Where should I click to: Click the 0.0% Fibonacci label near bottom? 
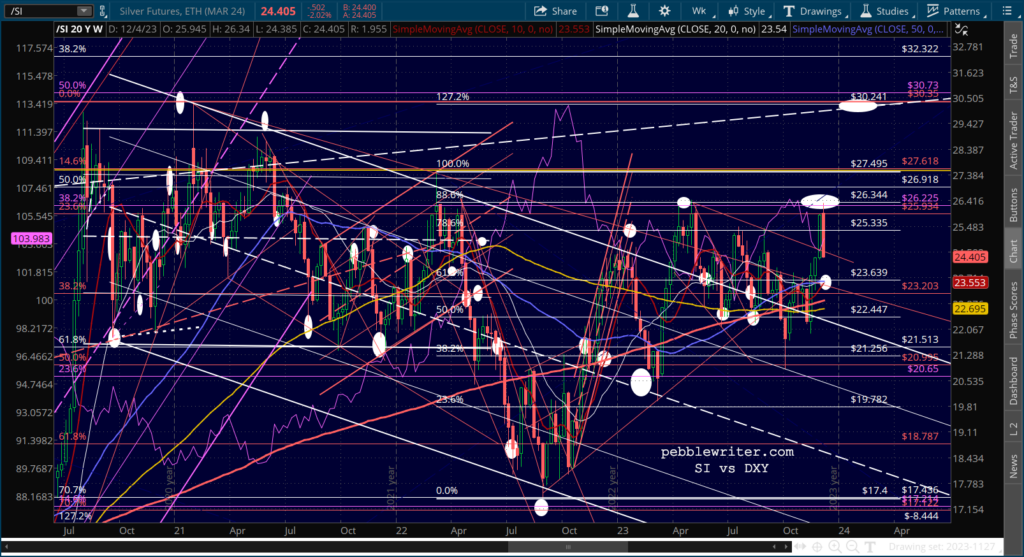click(x=447, y=490)
